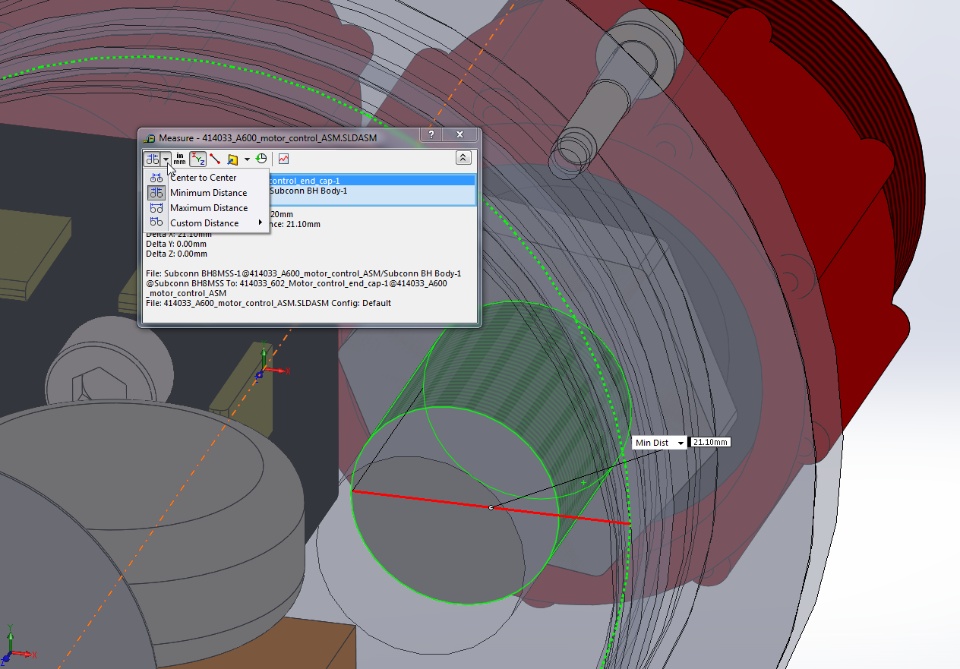Toggle Show XYZ Measurements button

(x=197, y=159)
